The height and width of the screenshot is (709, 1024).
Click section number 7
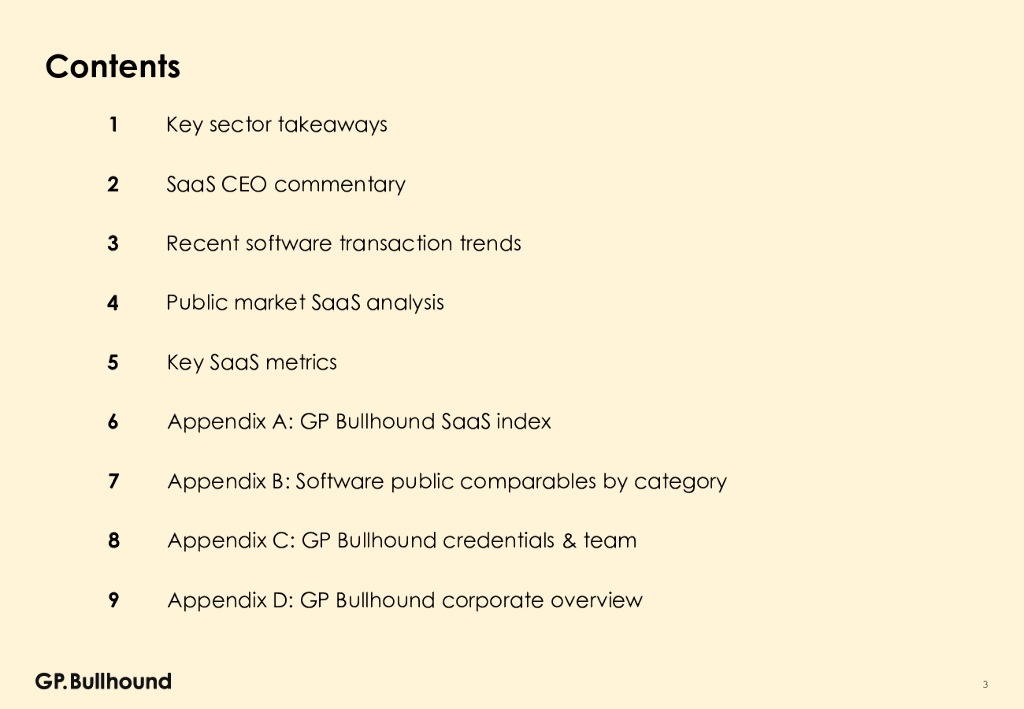pyautogui.click(x=114, y=481)
